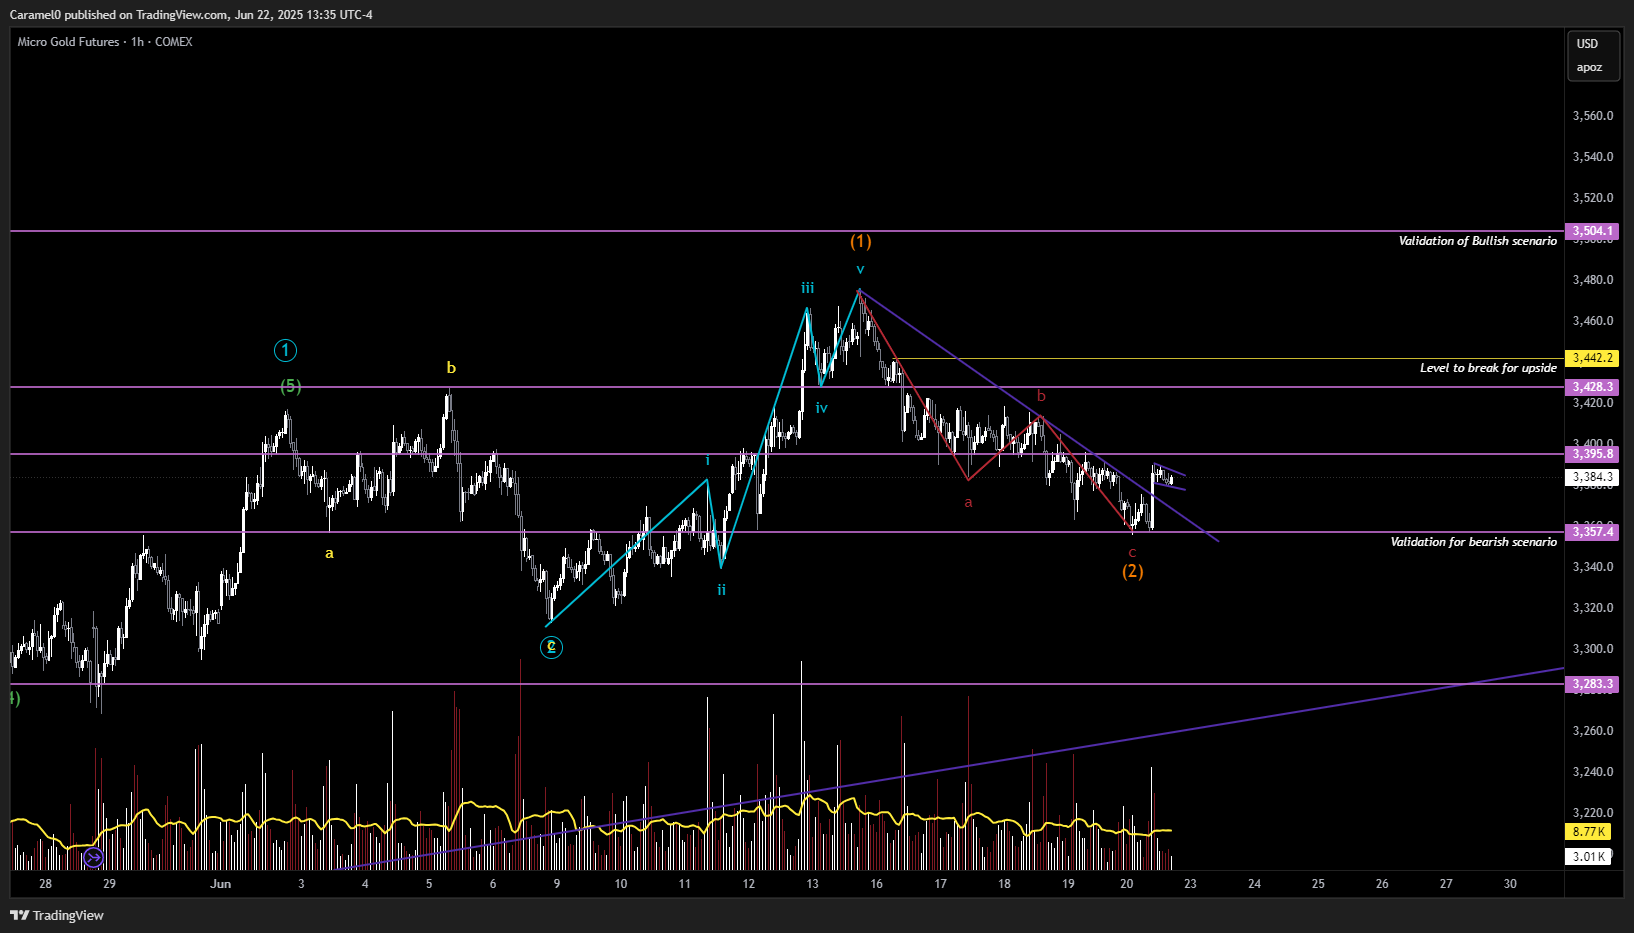Select the yellow b wave label

point(451,368)
